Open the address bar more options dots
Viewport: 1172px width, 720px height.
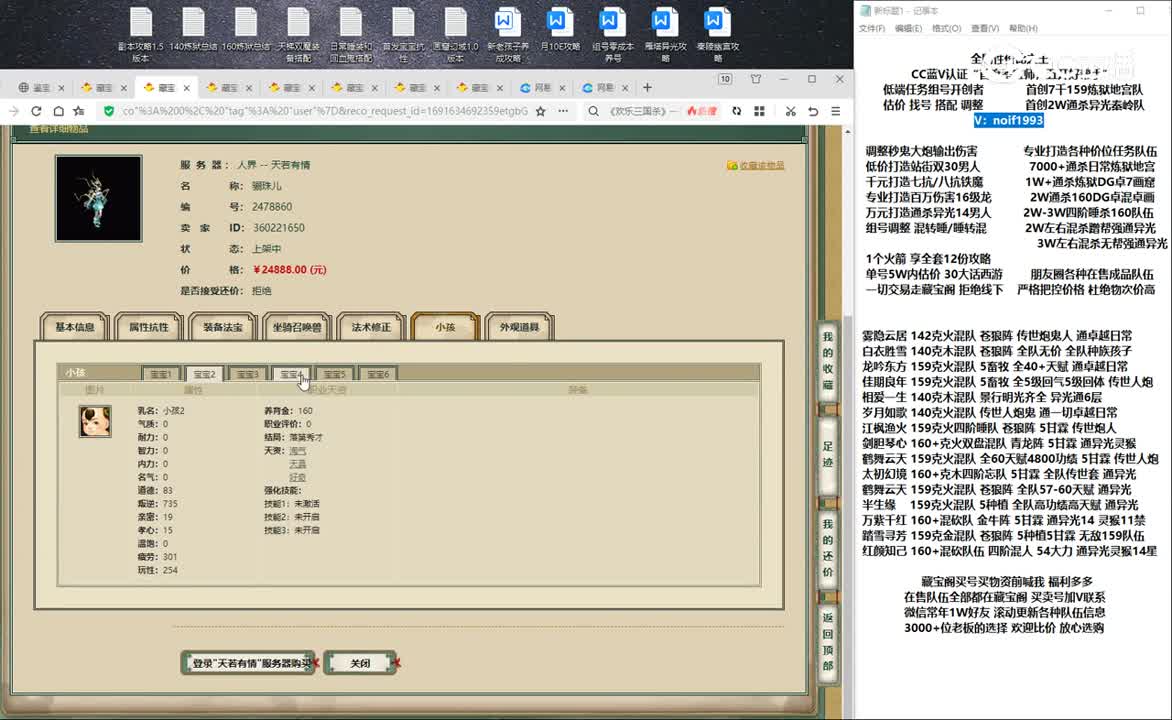click(563, 111)
